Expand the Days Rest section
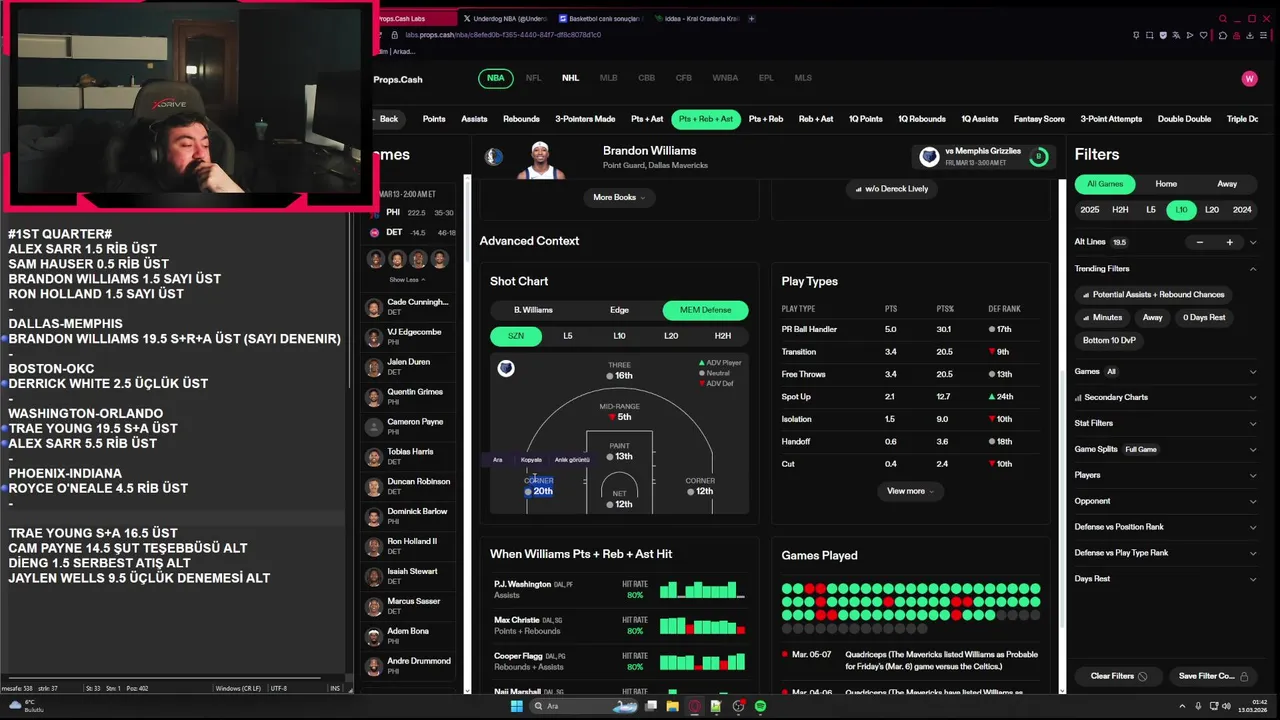The width and height of the screenshot is (1280, 720). (1165, 578)
